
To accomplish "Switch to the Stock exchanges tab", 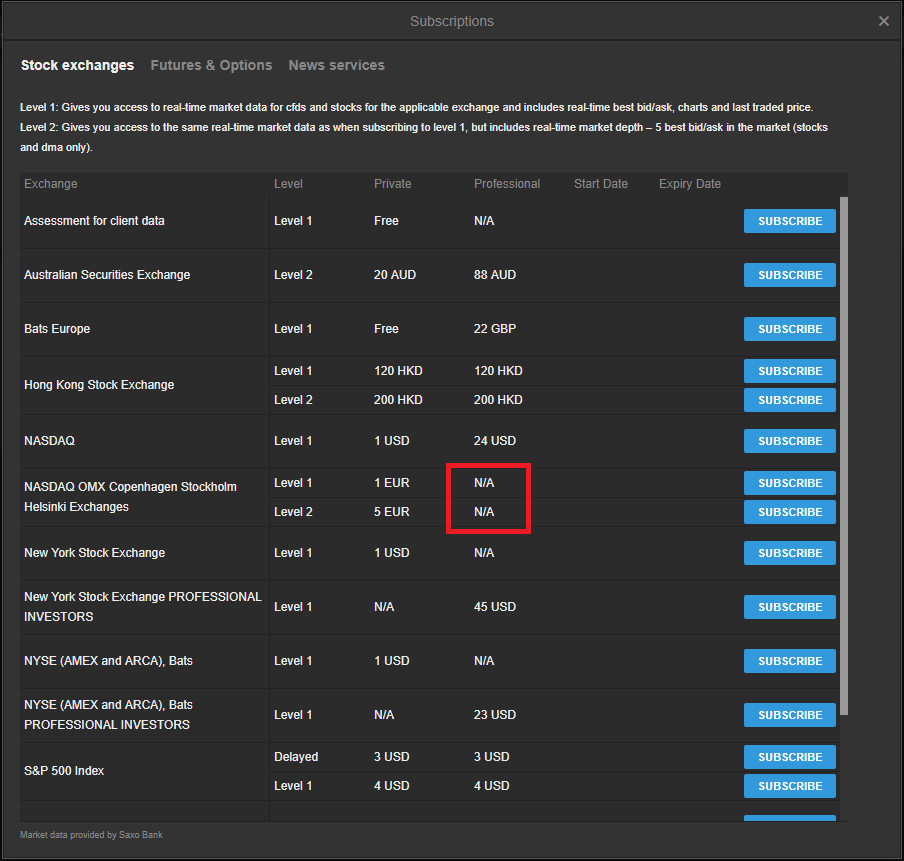I will click(77, 65).
